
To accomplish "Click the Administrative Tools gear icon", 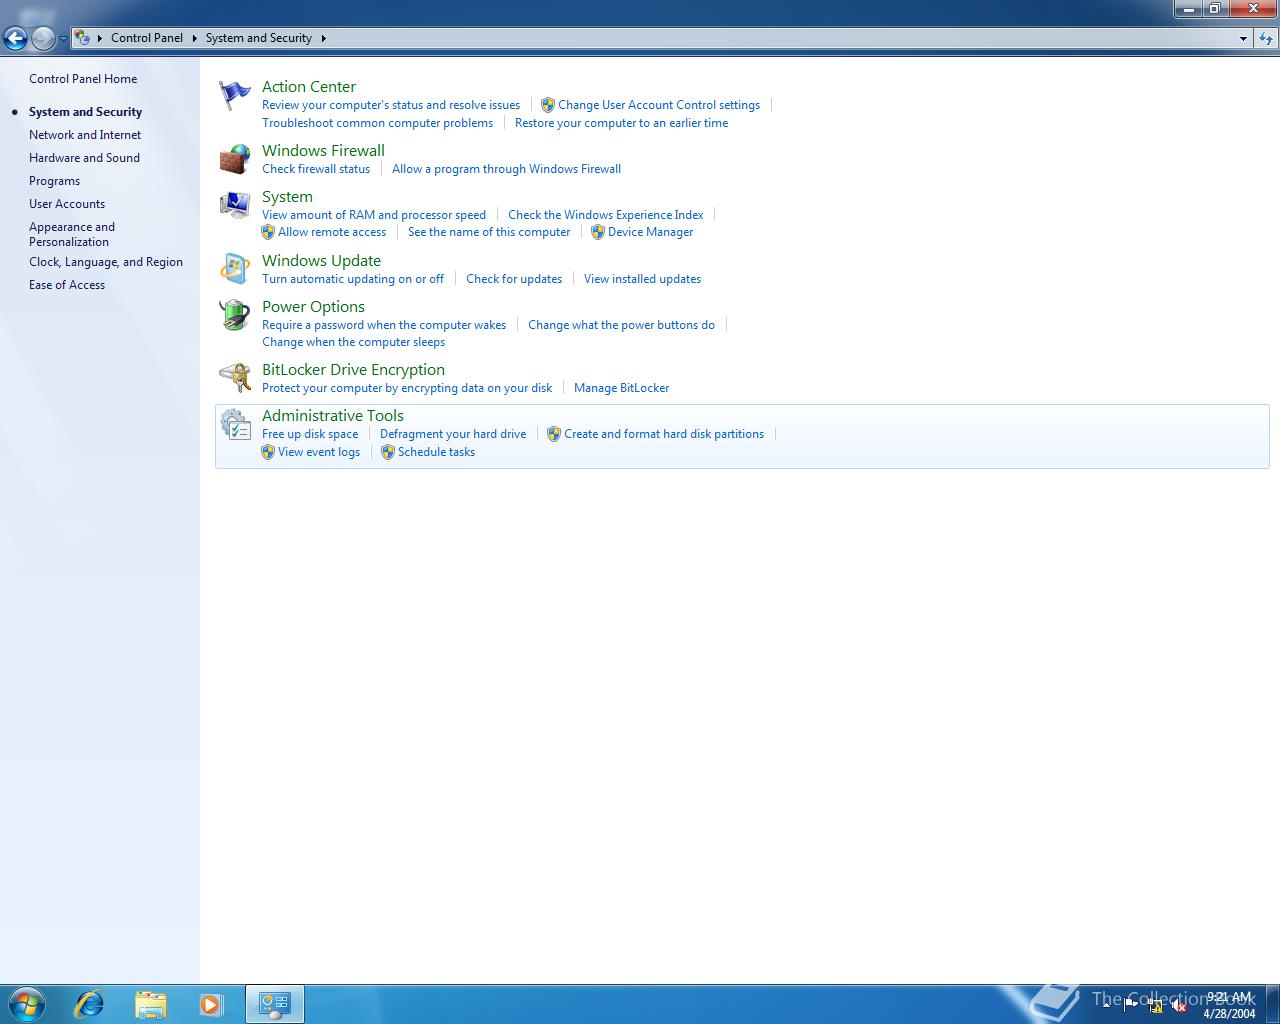I will (235, 424).
